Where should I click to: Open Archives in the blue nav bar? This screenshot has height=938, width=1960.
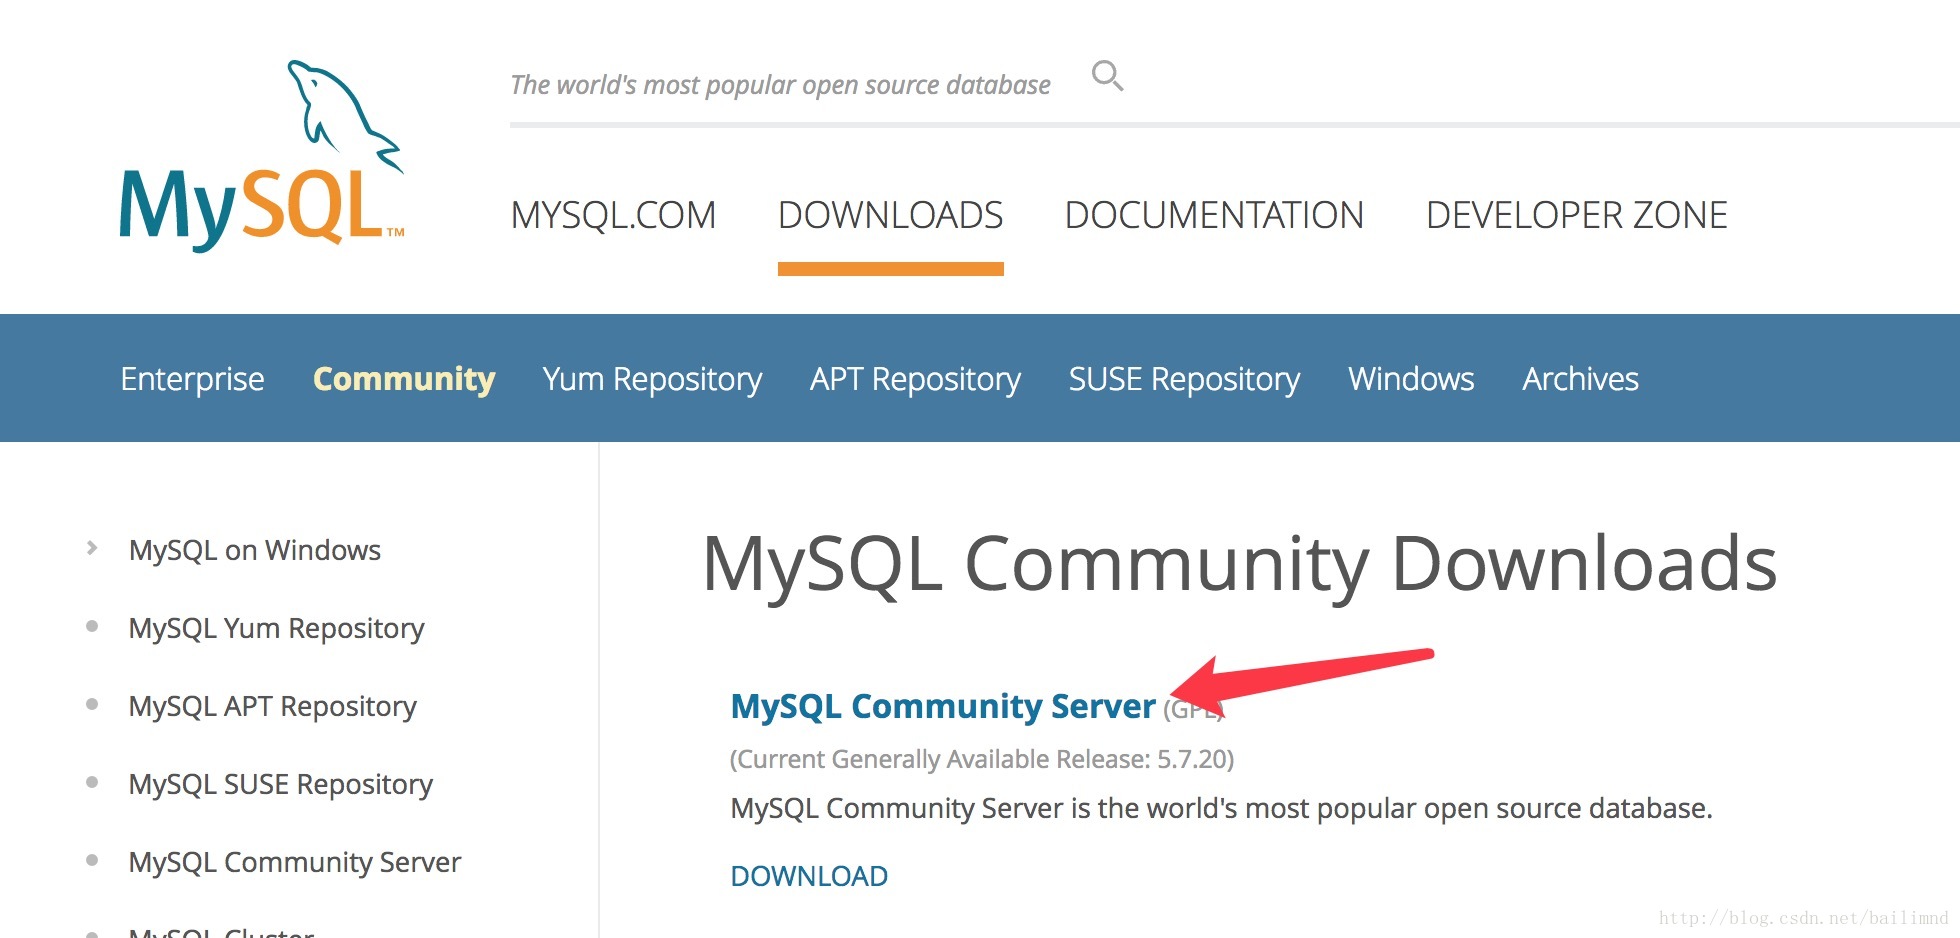coord(1580,379)
